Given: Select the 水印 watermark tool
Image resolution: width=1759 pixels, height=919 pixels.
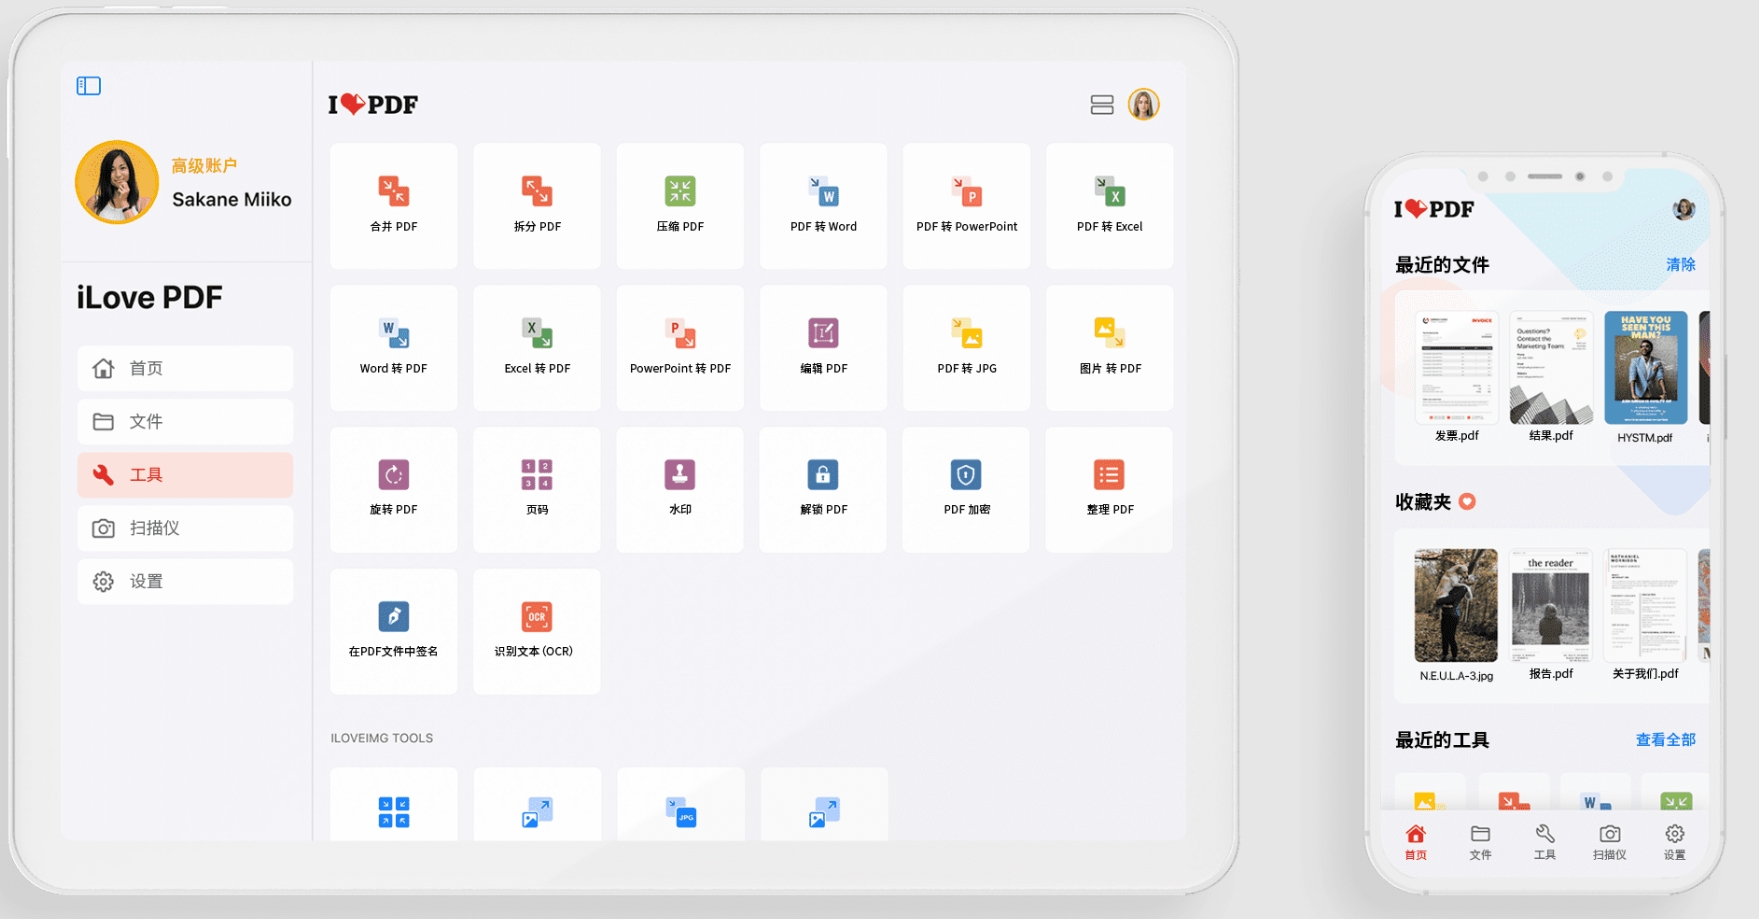Looking at the screenshot, I should tap(680, 490).
